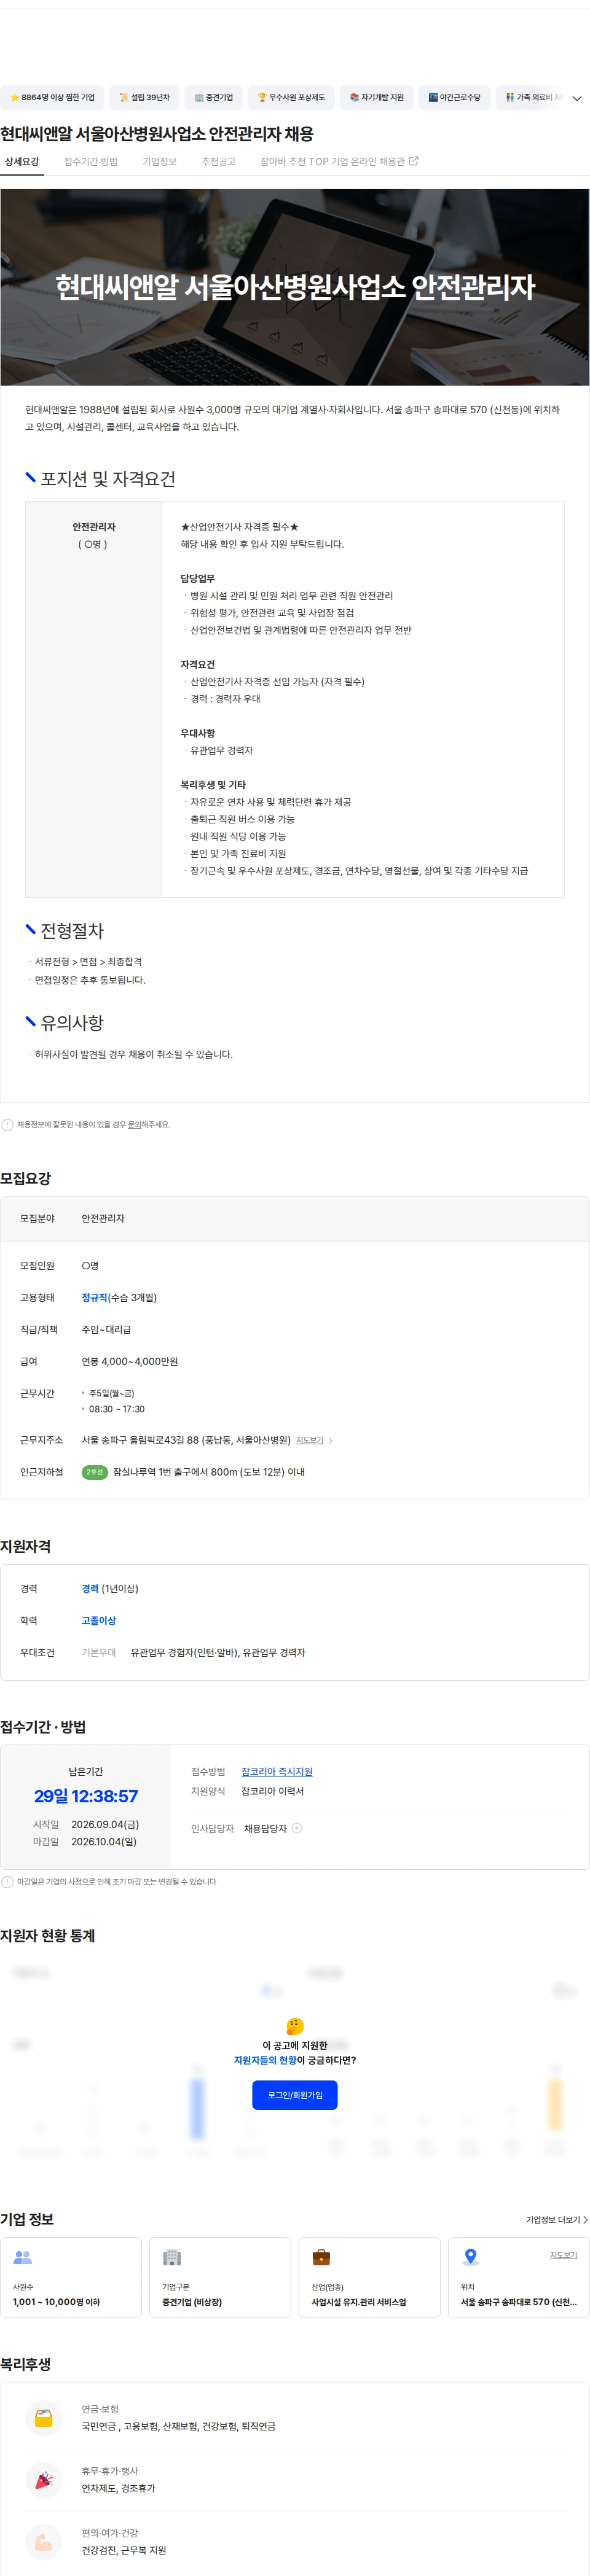The height and width of the screenshot is (2576, 590).
Task: Click info icon beside 마감일은 기업의 사정으로 notice
Action: point(8,1881)
